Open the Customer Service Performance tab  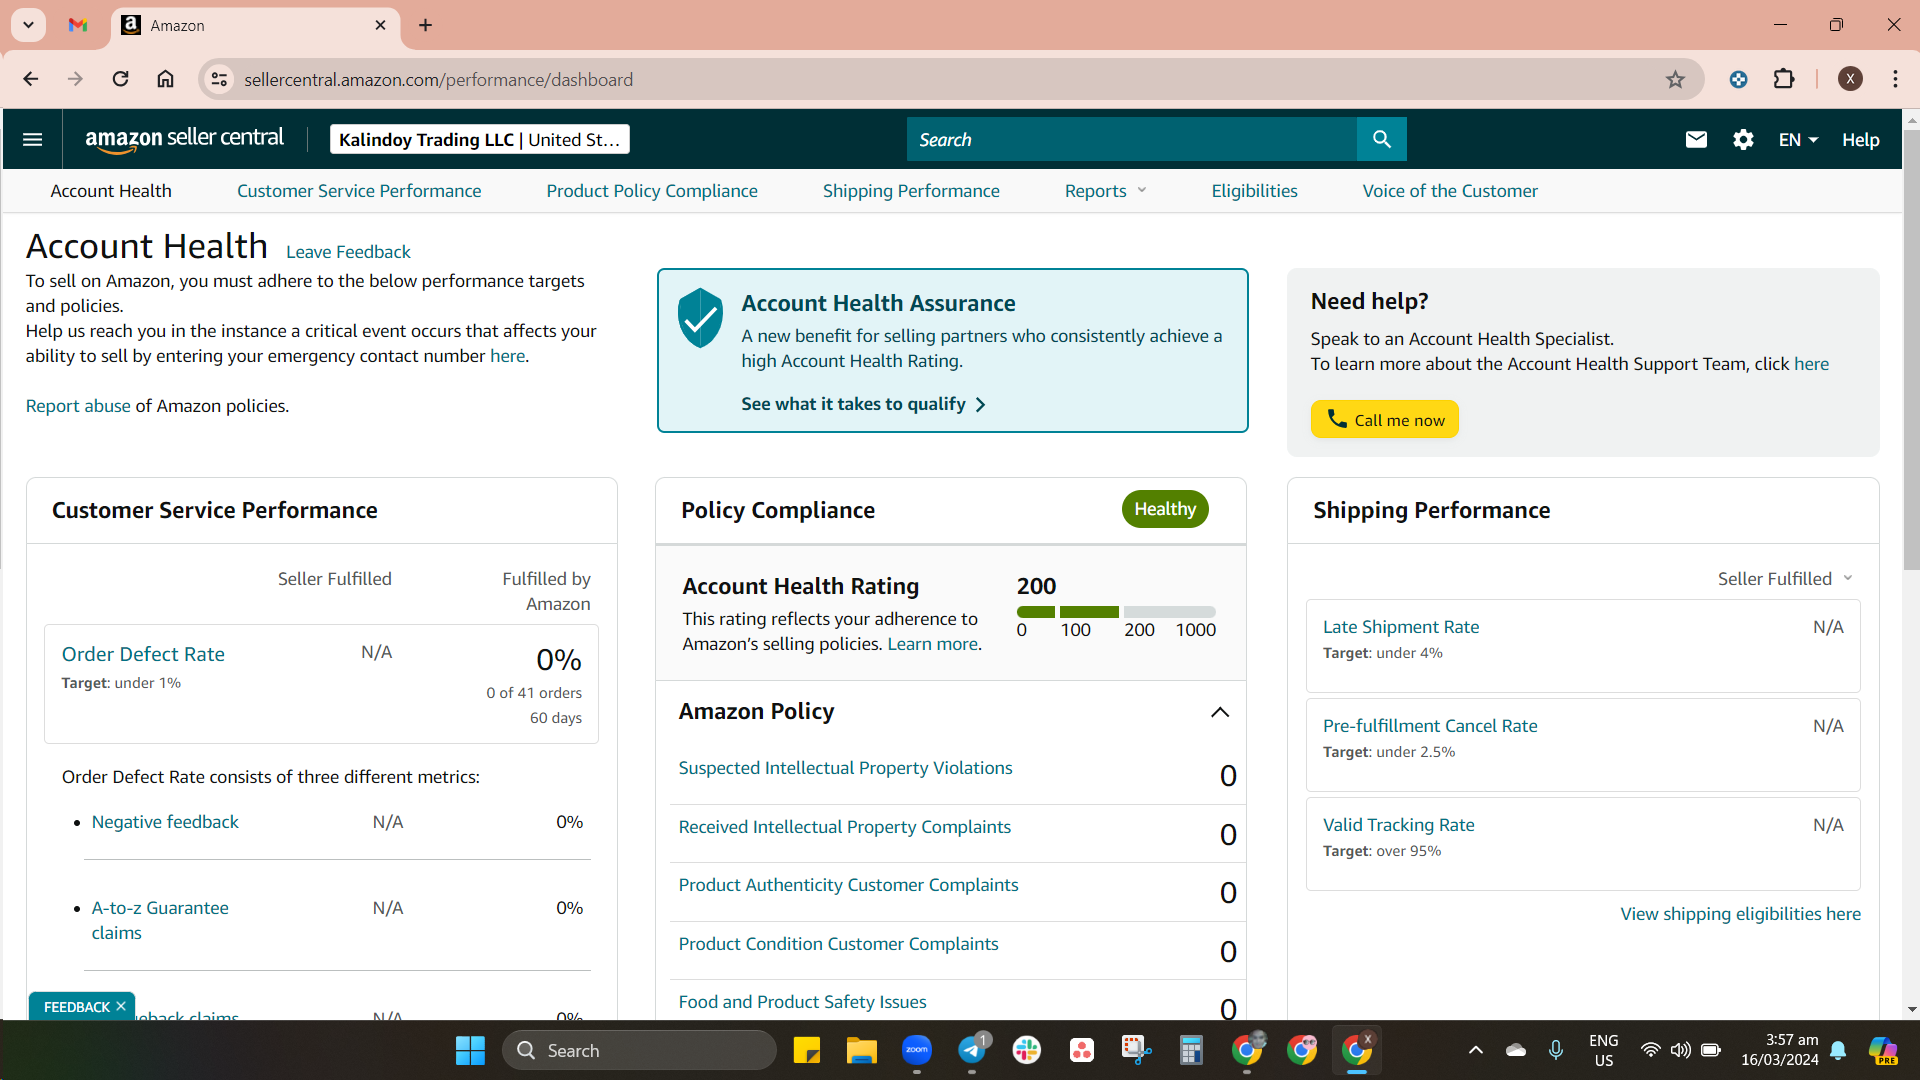coord(359,191)
